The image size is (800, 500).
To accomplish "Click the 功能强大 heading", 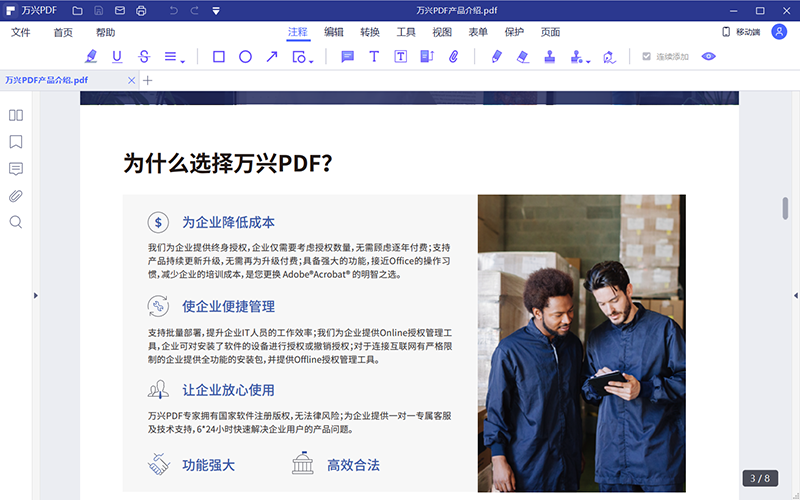I will click(x=209, y=465).
